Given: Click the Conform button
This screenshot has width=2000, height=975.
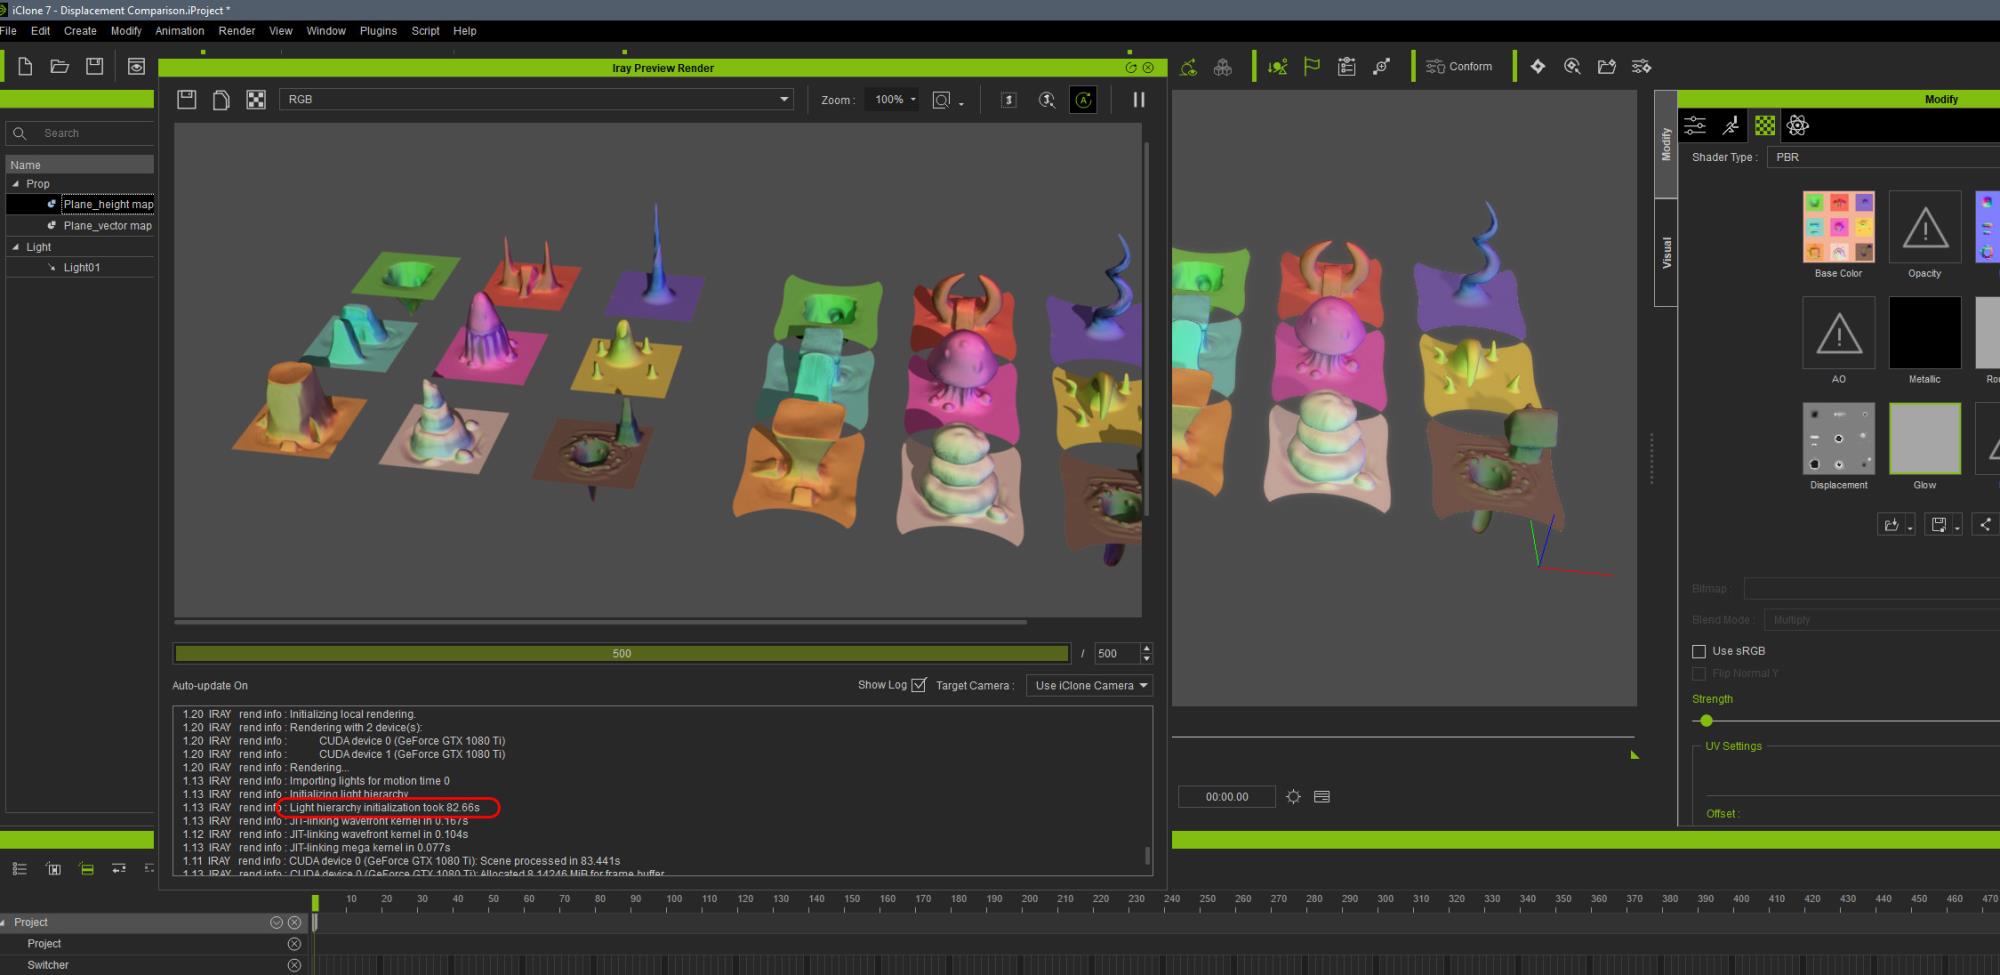Looking at the screenshot, I should 1459,67.
